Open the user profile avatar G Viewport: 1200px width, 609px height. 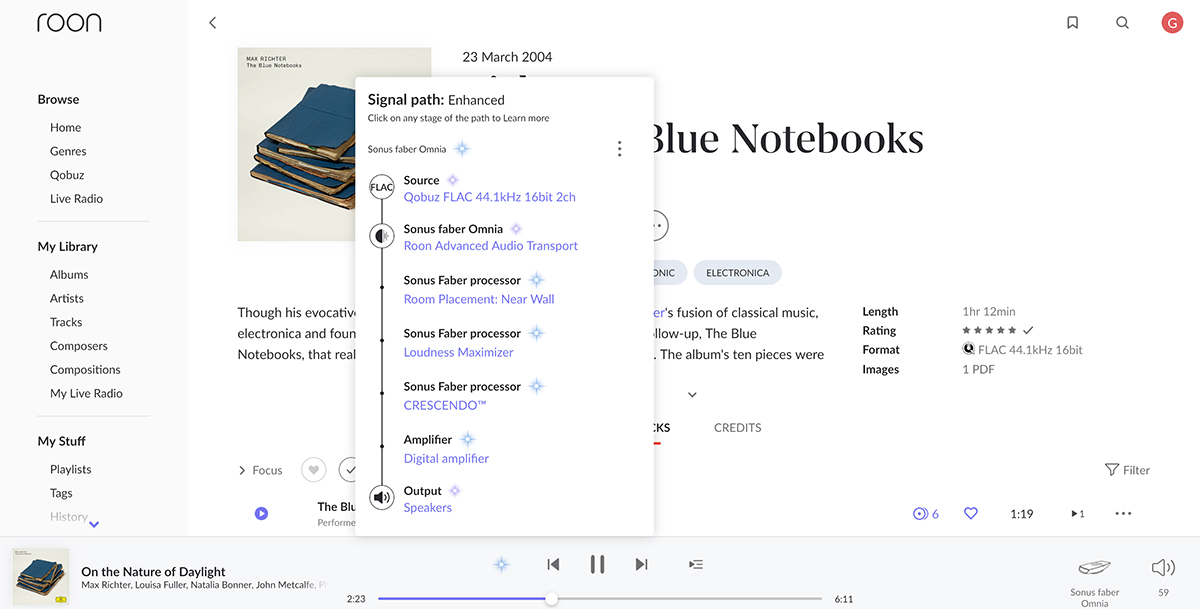[x=1172, y=23]
